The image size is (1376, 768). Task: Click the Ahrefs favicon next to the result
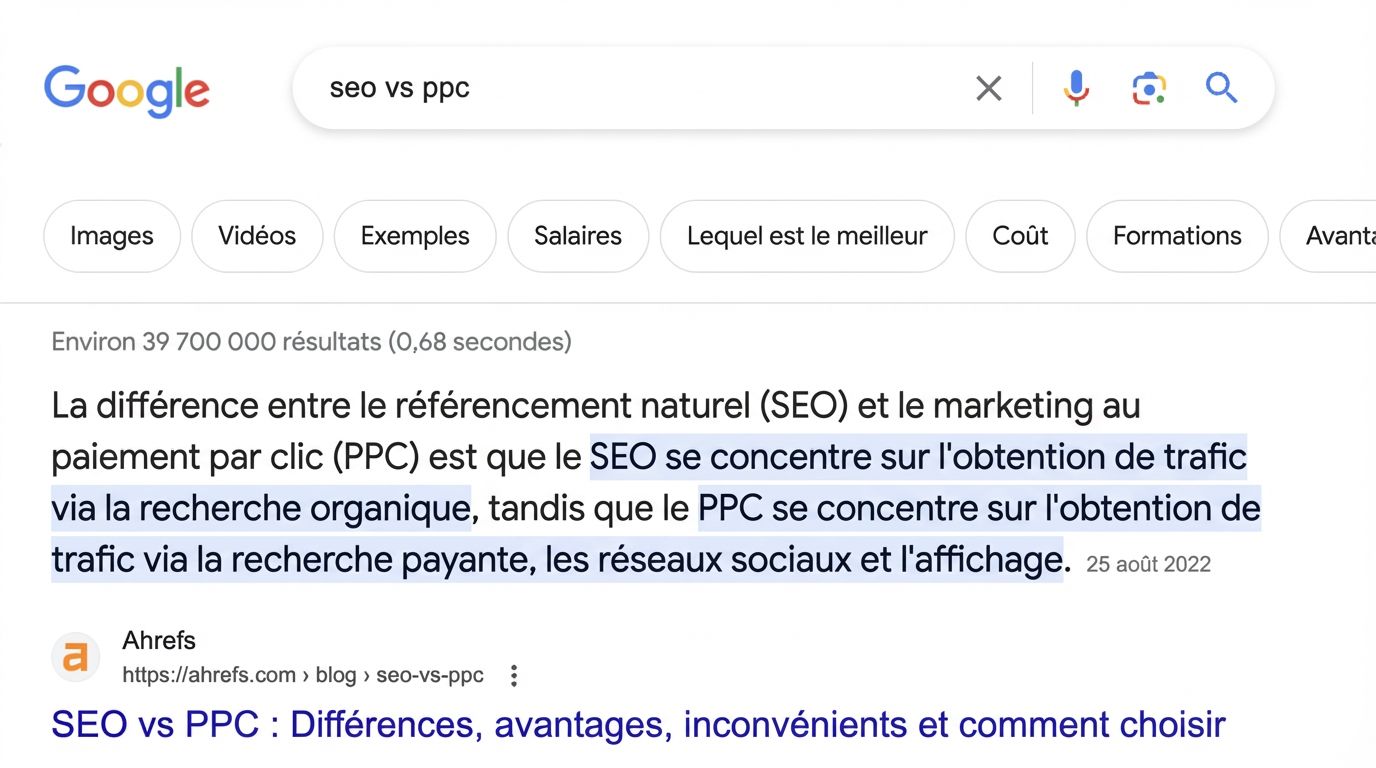click(76, 657)
